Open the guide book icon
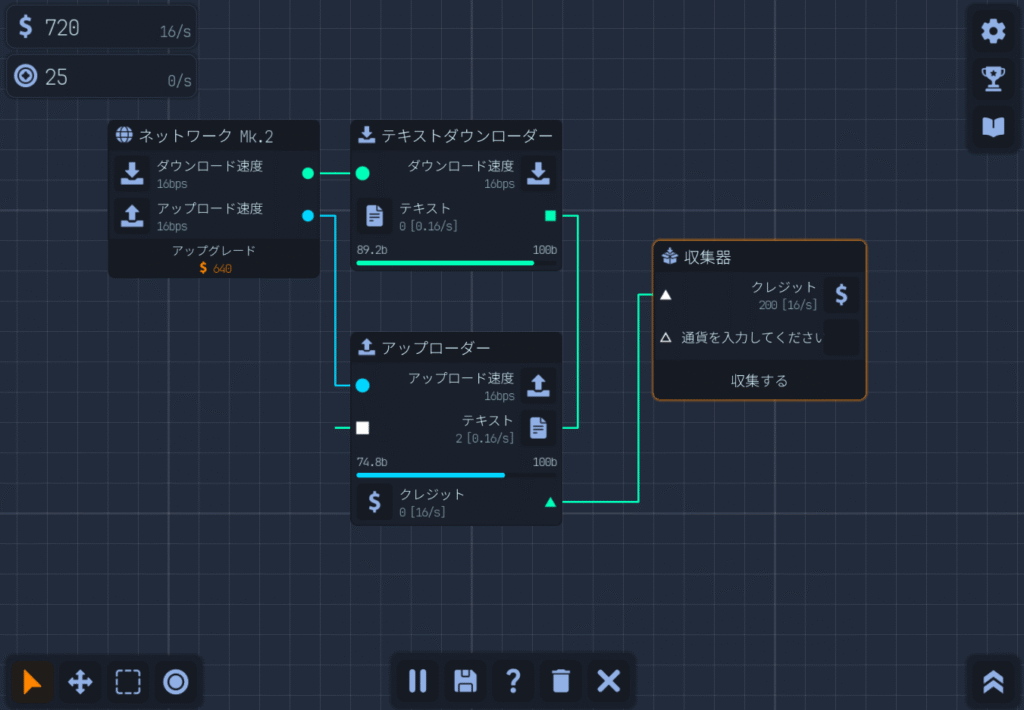 click(x=993, y=128)
